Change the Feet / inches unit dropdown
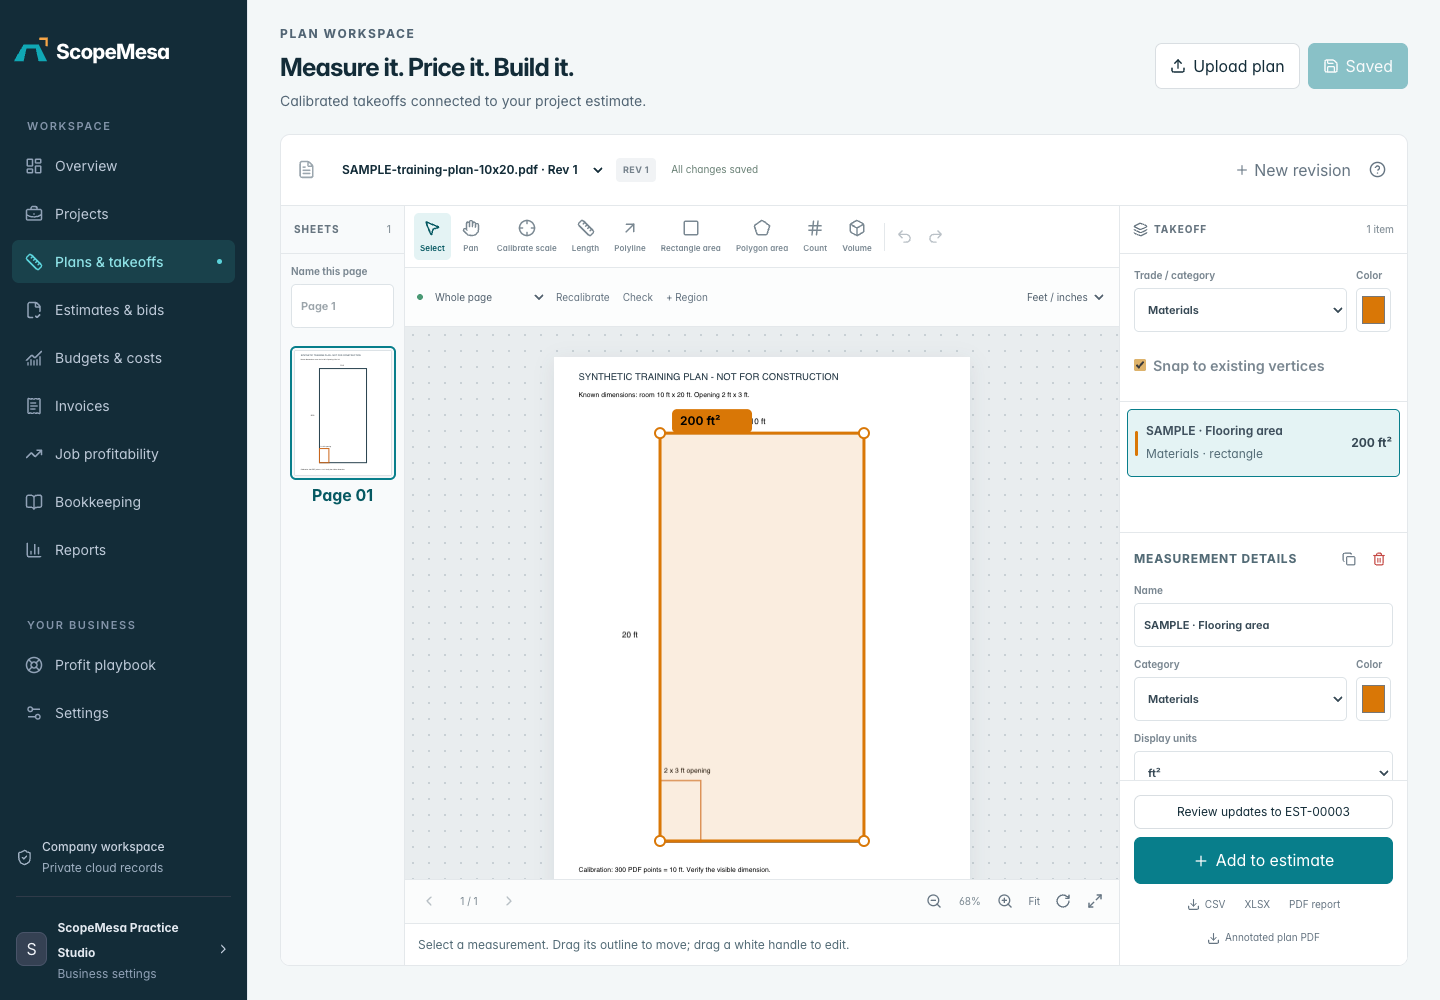The image size is (1440, 1000). click(x=1065, y=297)
